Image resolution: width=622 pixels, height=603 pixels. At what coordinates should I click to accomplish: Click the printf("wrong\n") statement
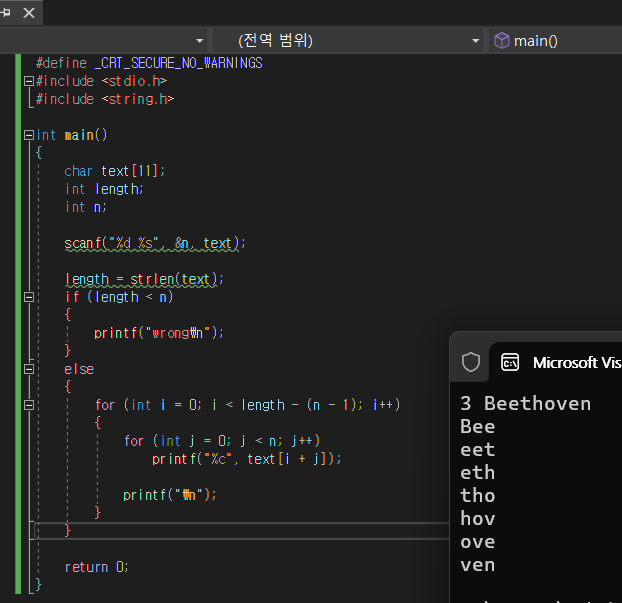point(159,333)
